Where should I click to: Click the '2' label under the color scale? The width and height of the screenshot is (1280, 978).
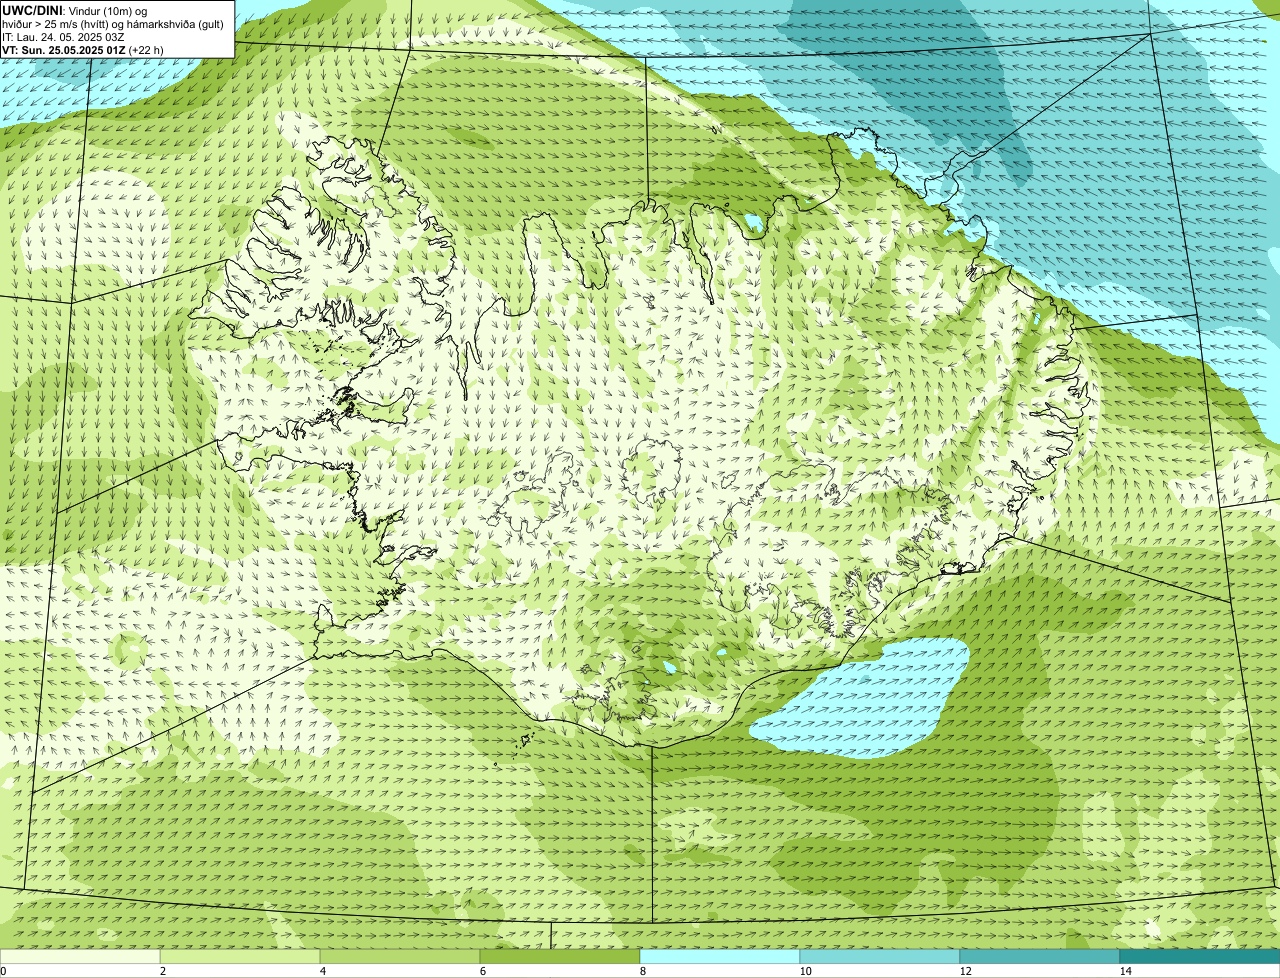tap(162, 971)
